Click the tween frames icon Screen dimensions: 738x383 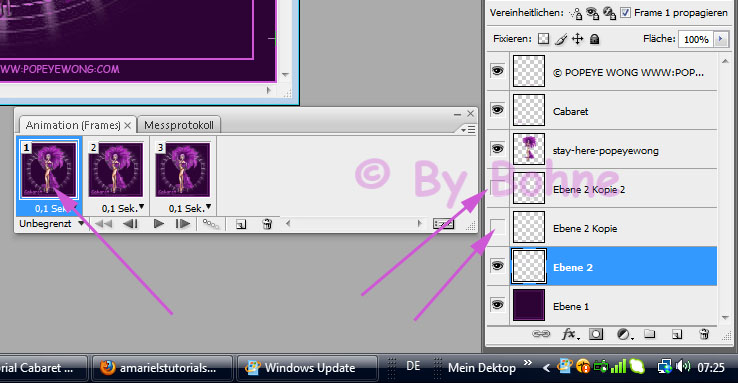tap(211, 224)
